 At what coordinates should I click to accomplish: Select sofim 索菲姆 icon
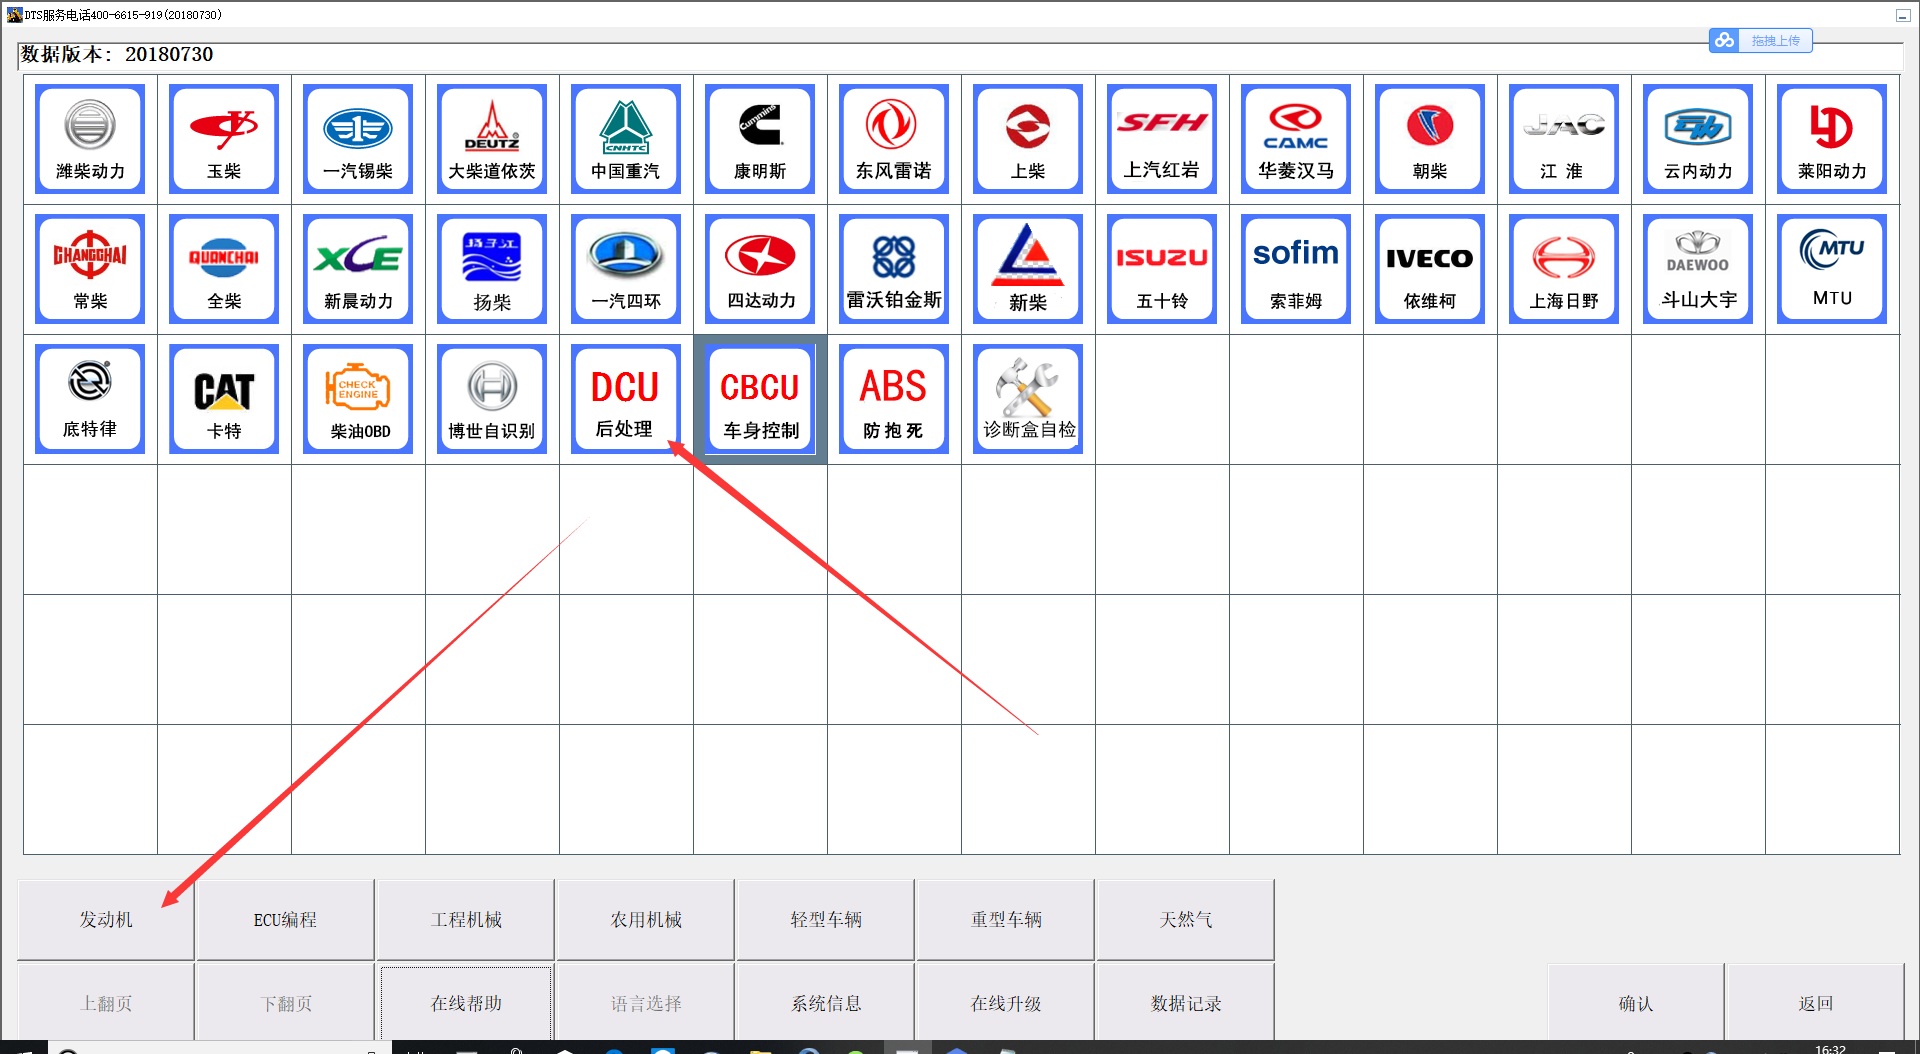click(1296, 269)
